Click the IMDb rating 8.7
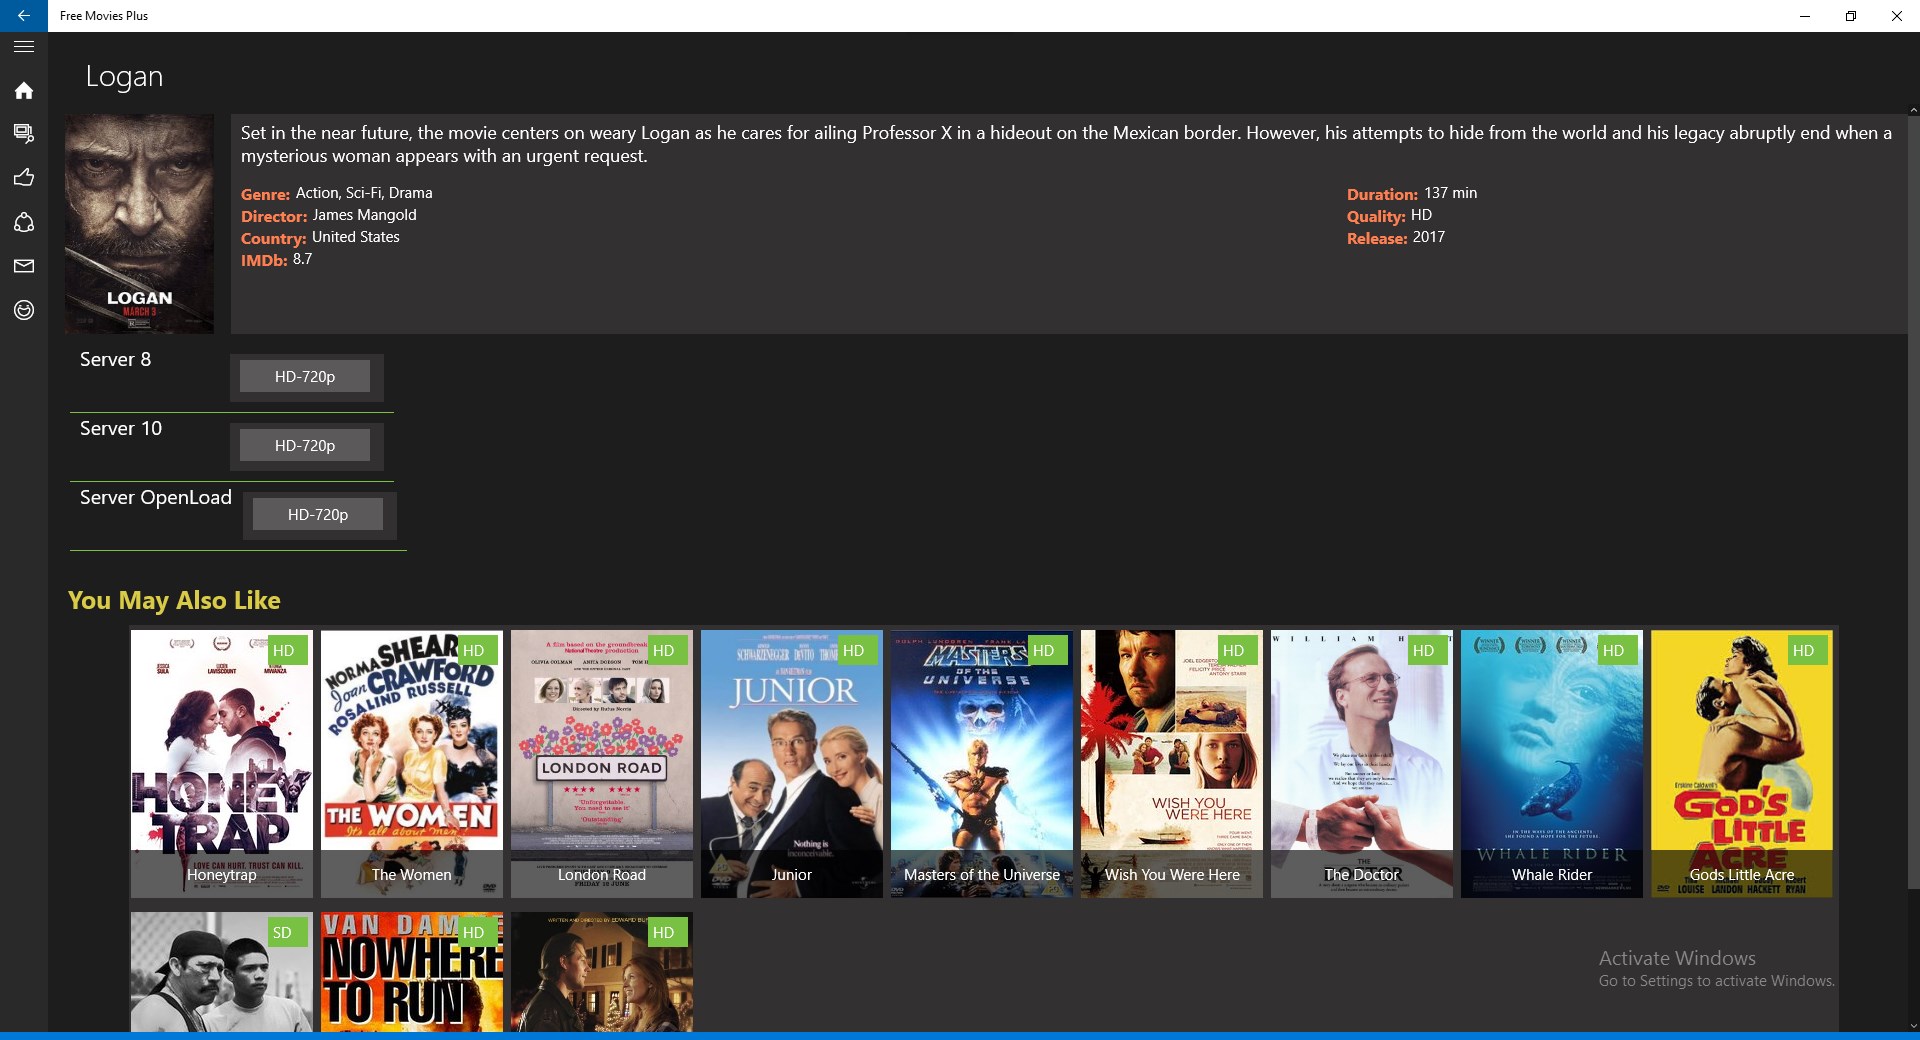 tap(302, 259)
